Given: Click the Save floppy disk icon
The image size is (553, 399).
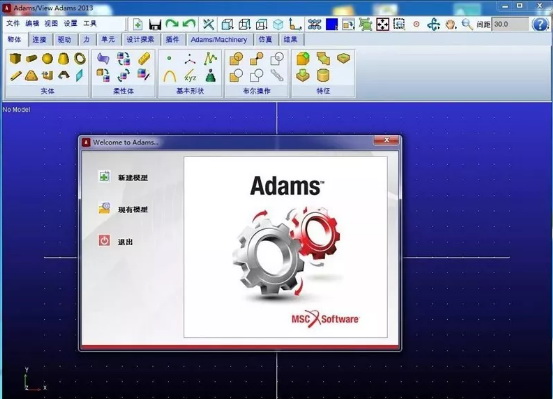Looking at the screenshot, I should tap(155, 24).
